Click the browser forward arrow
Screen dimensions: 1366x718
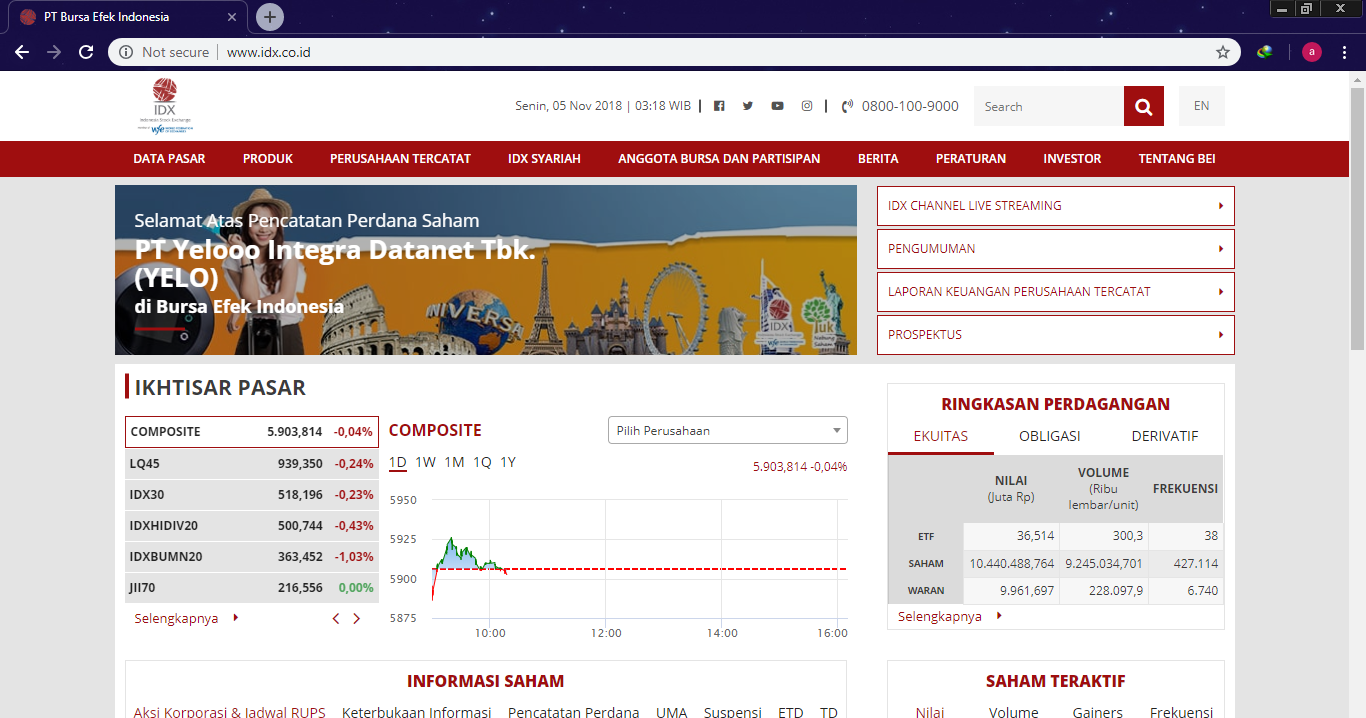coord(54,52)
